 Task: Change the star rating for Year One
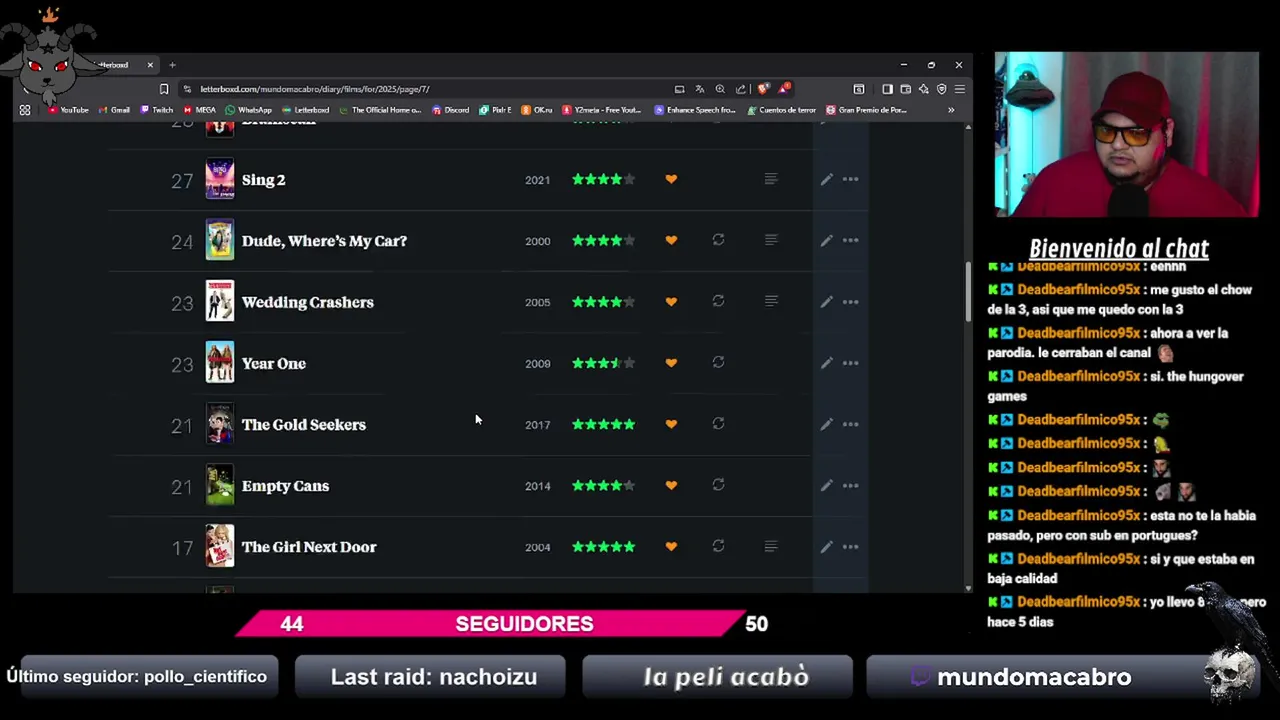pos(603,363)
